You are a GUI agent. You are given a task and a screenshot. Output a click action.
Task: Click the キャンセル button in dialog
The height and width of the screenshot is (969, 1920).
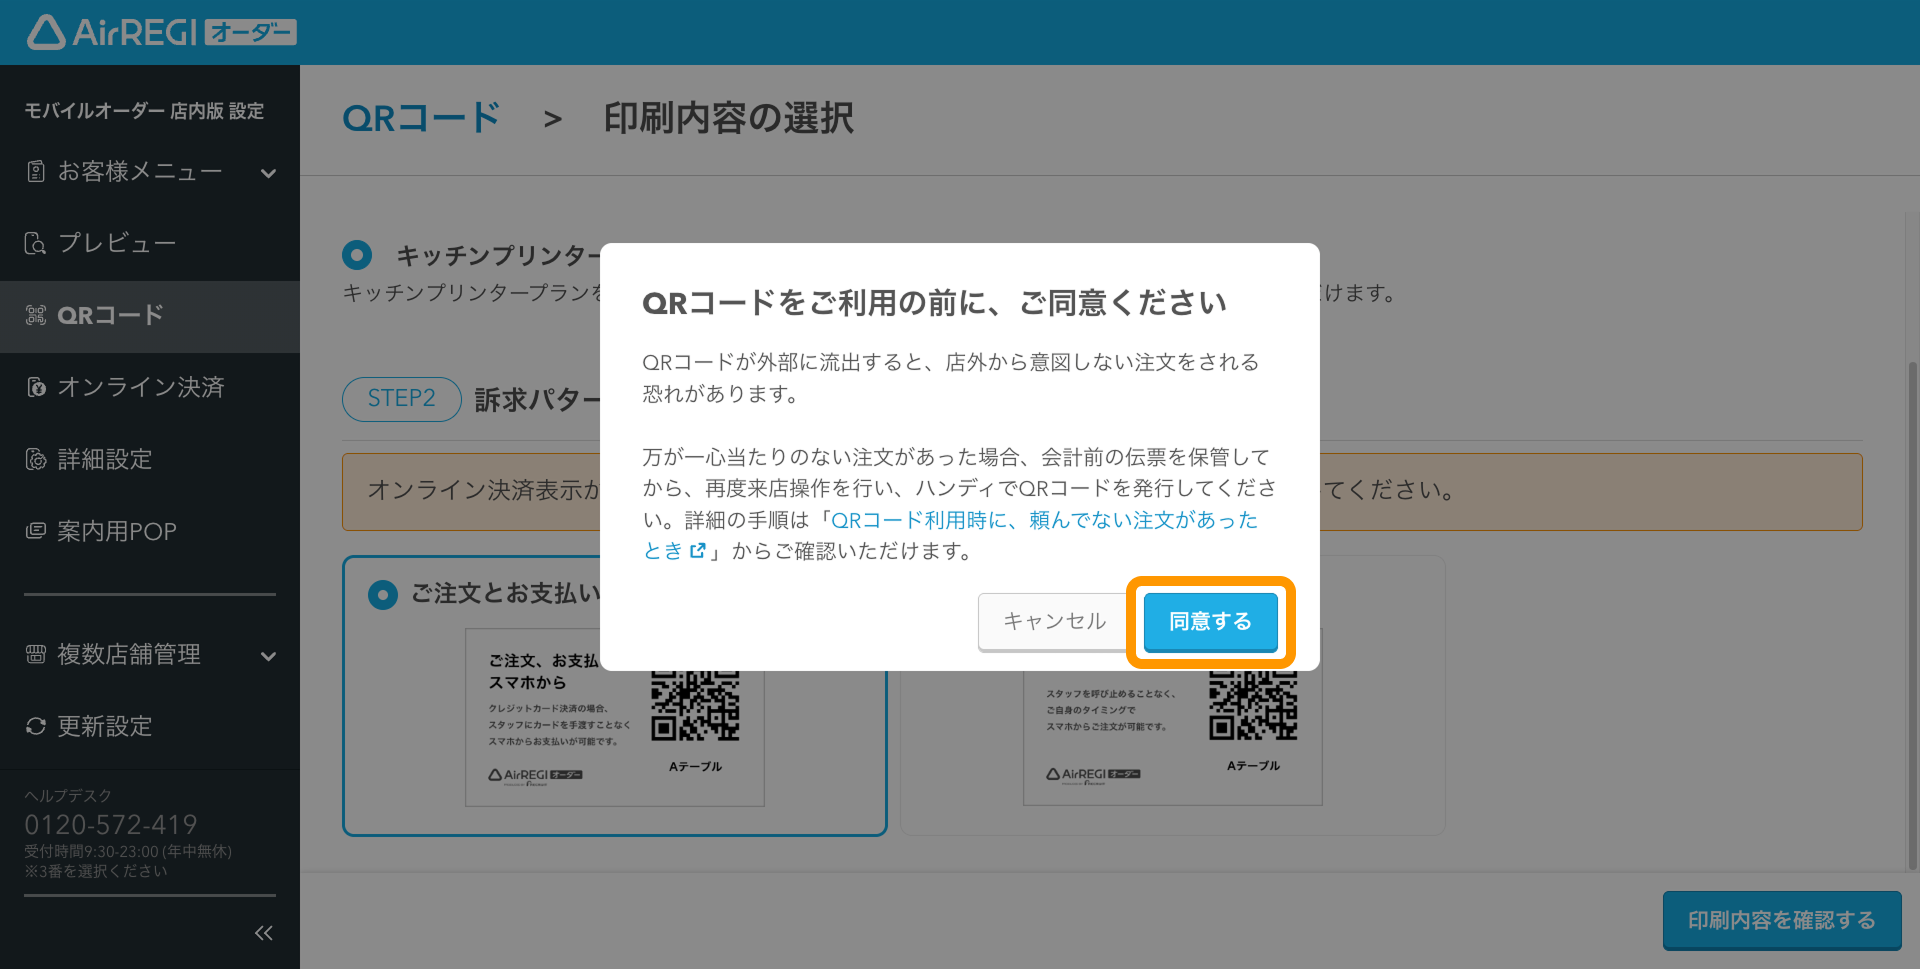(1054, 622)
